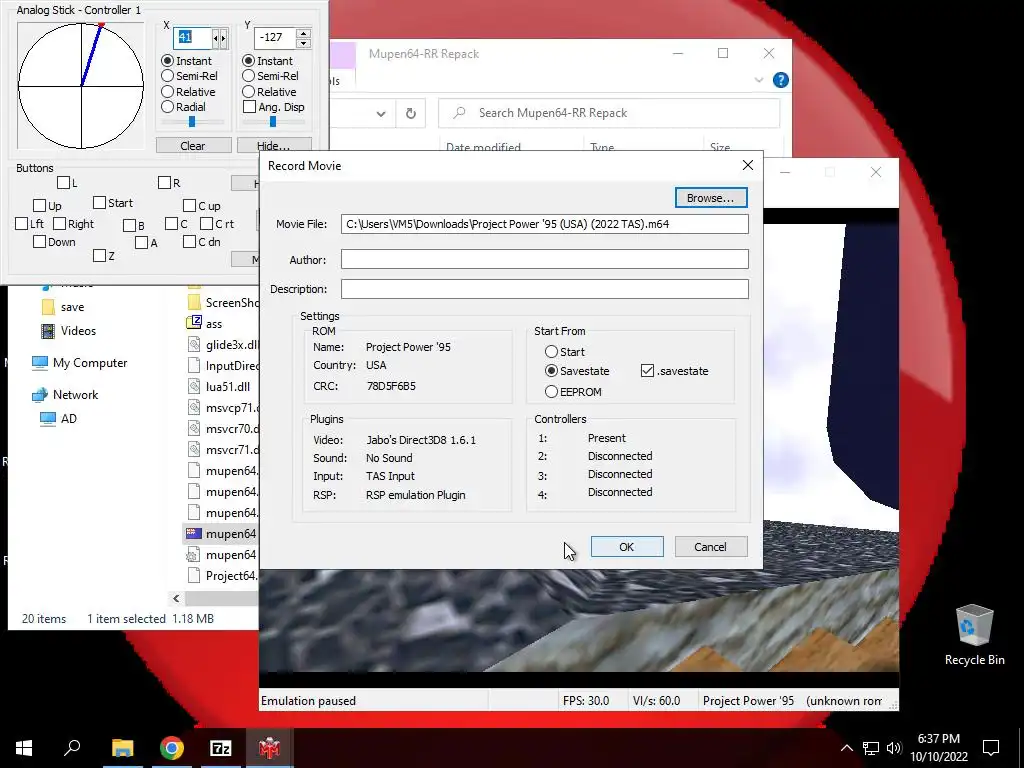
Task: Adjust the X sensitivity slider
Action: [193, 122]
